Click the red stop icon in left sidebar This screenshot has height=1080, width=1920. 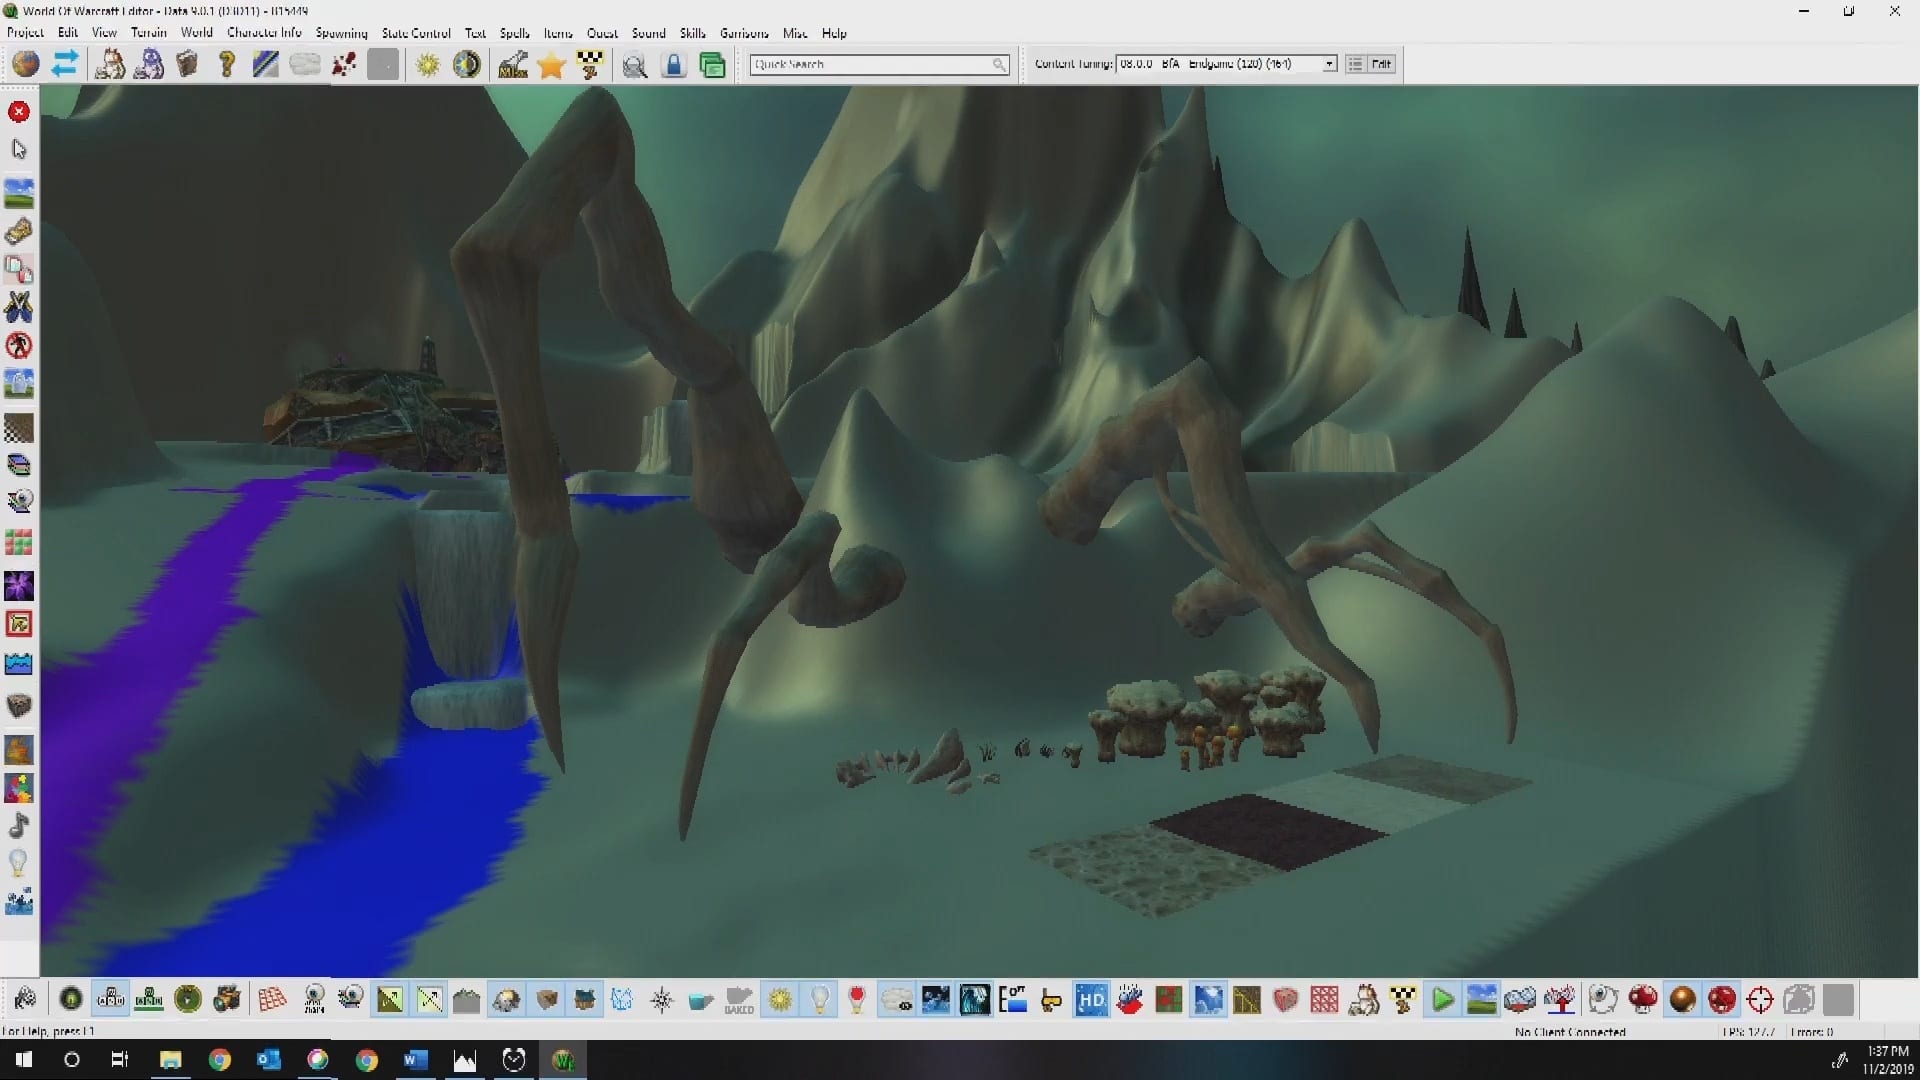click(19, 111)
